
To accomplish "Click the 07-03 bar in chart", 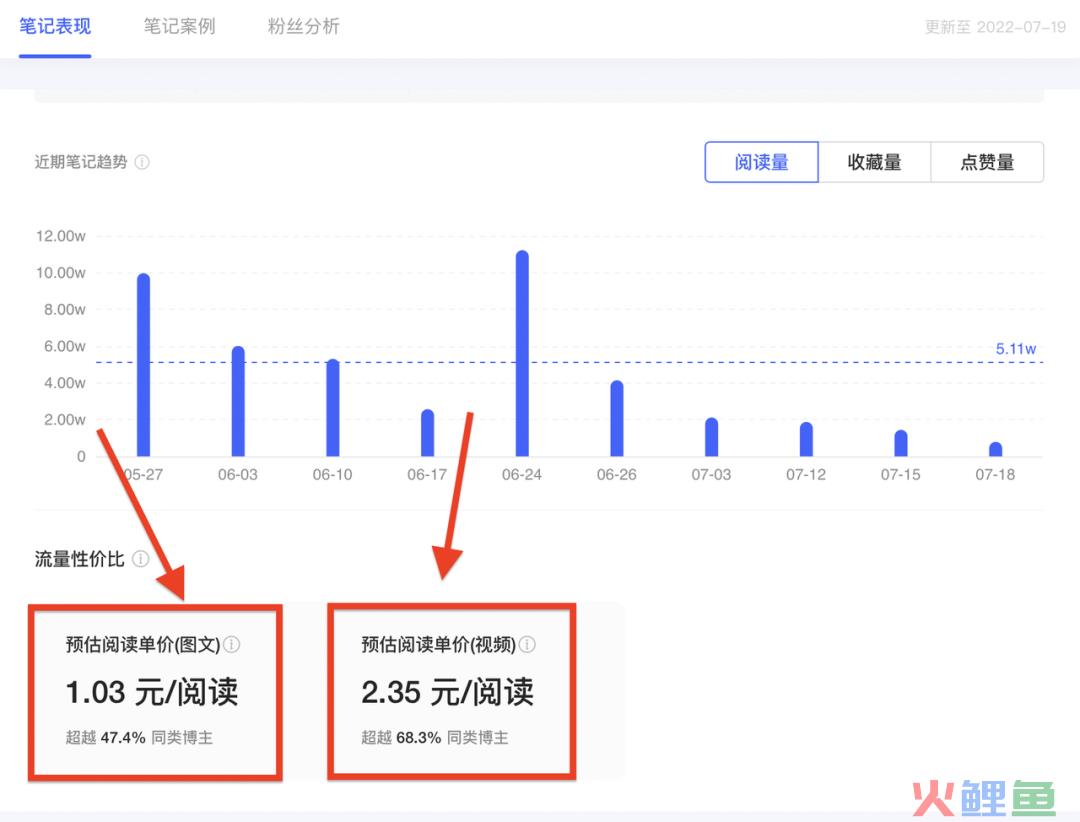I will [712, 437].
